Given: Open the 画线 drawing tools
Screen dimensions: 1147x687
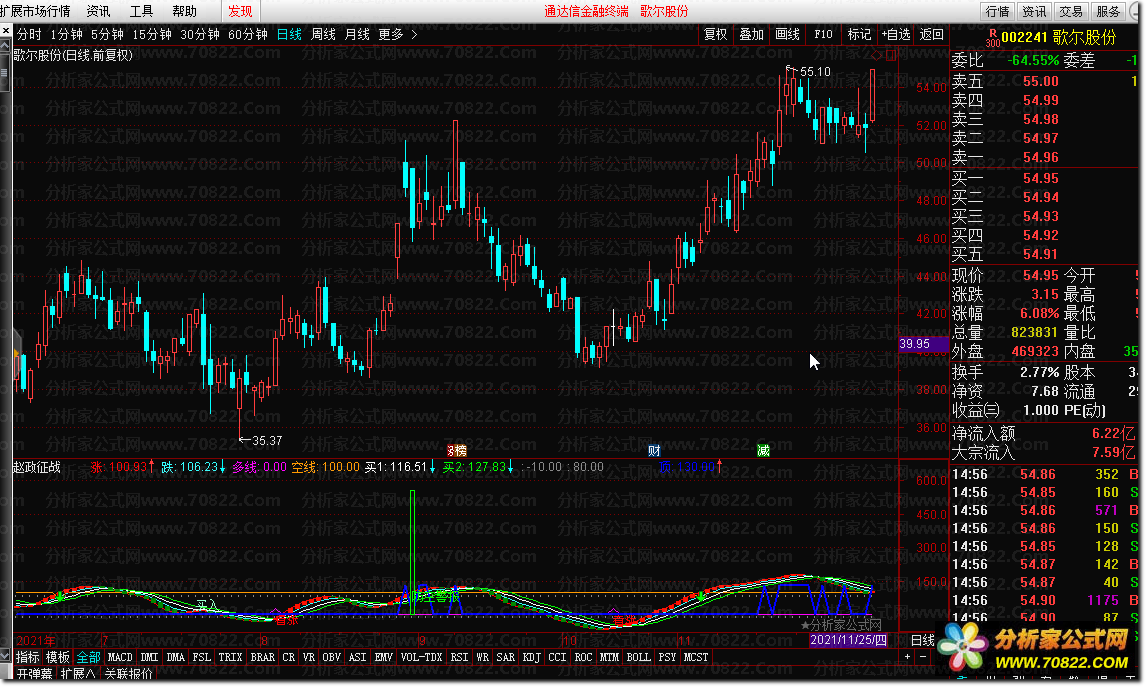Looking at the screenshot, I should pyautogui.click(x=787, y=34).
